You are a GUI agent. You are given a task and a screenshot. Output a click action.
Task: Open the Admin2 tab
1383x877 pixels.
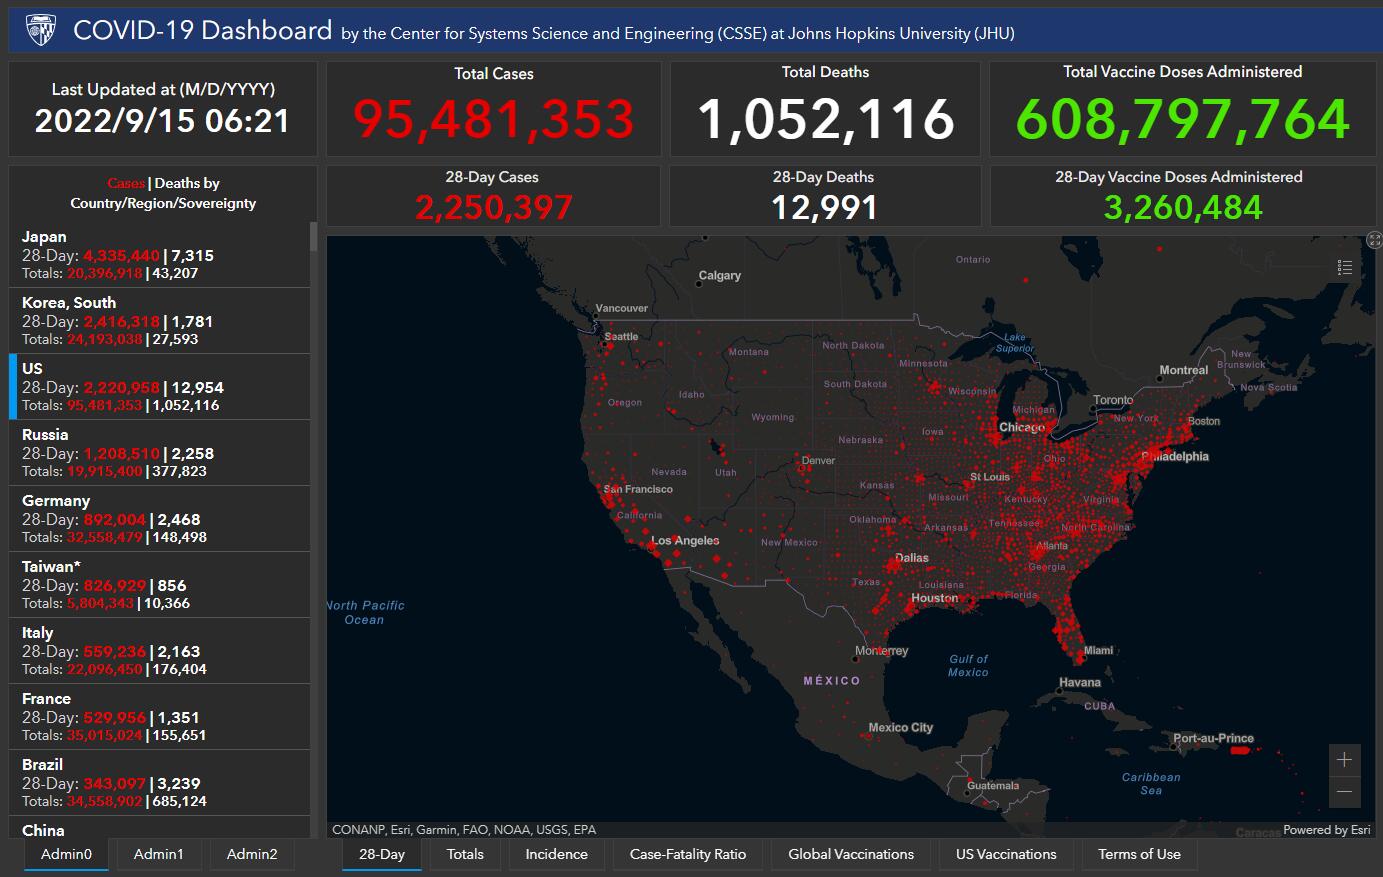click(x=252, y=854)
